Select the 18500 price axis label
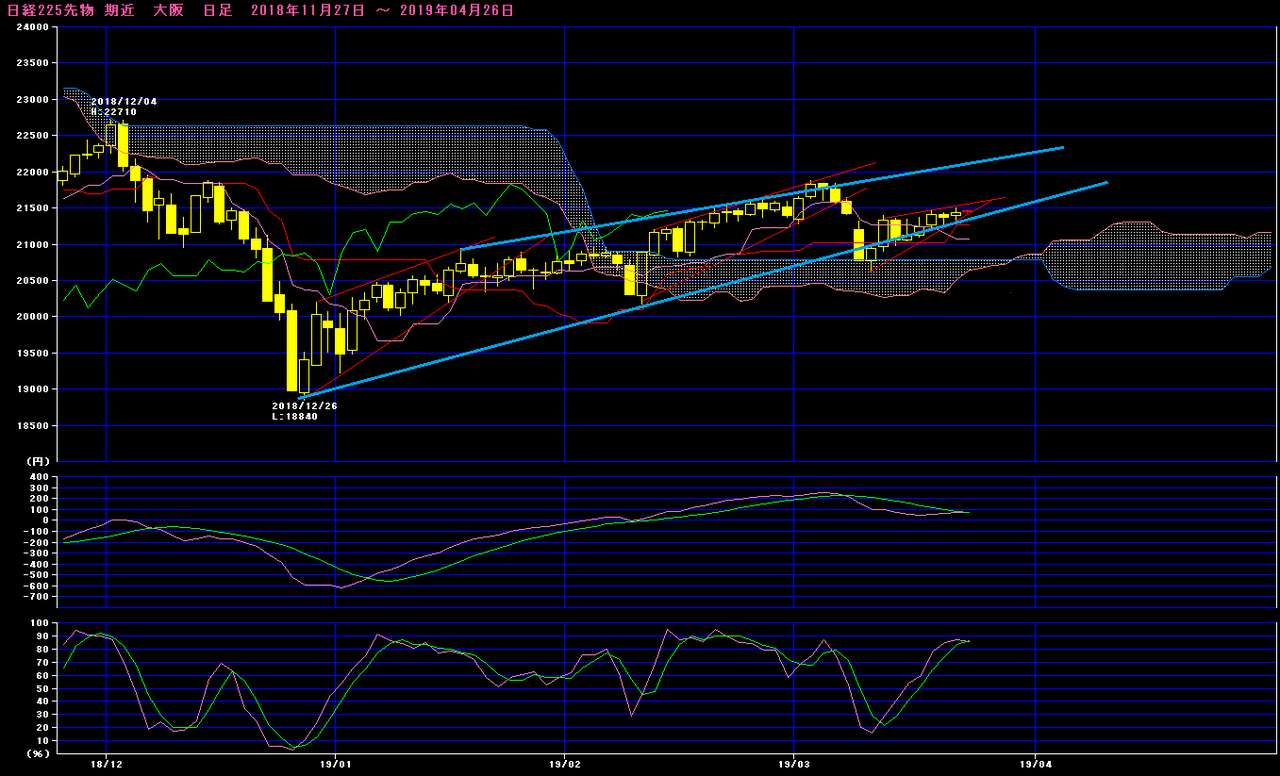 point(34,426)
